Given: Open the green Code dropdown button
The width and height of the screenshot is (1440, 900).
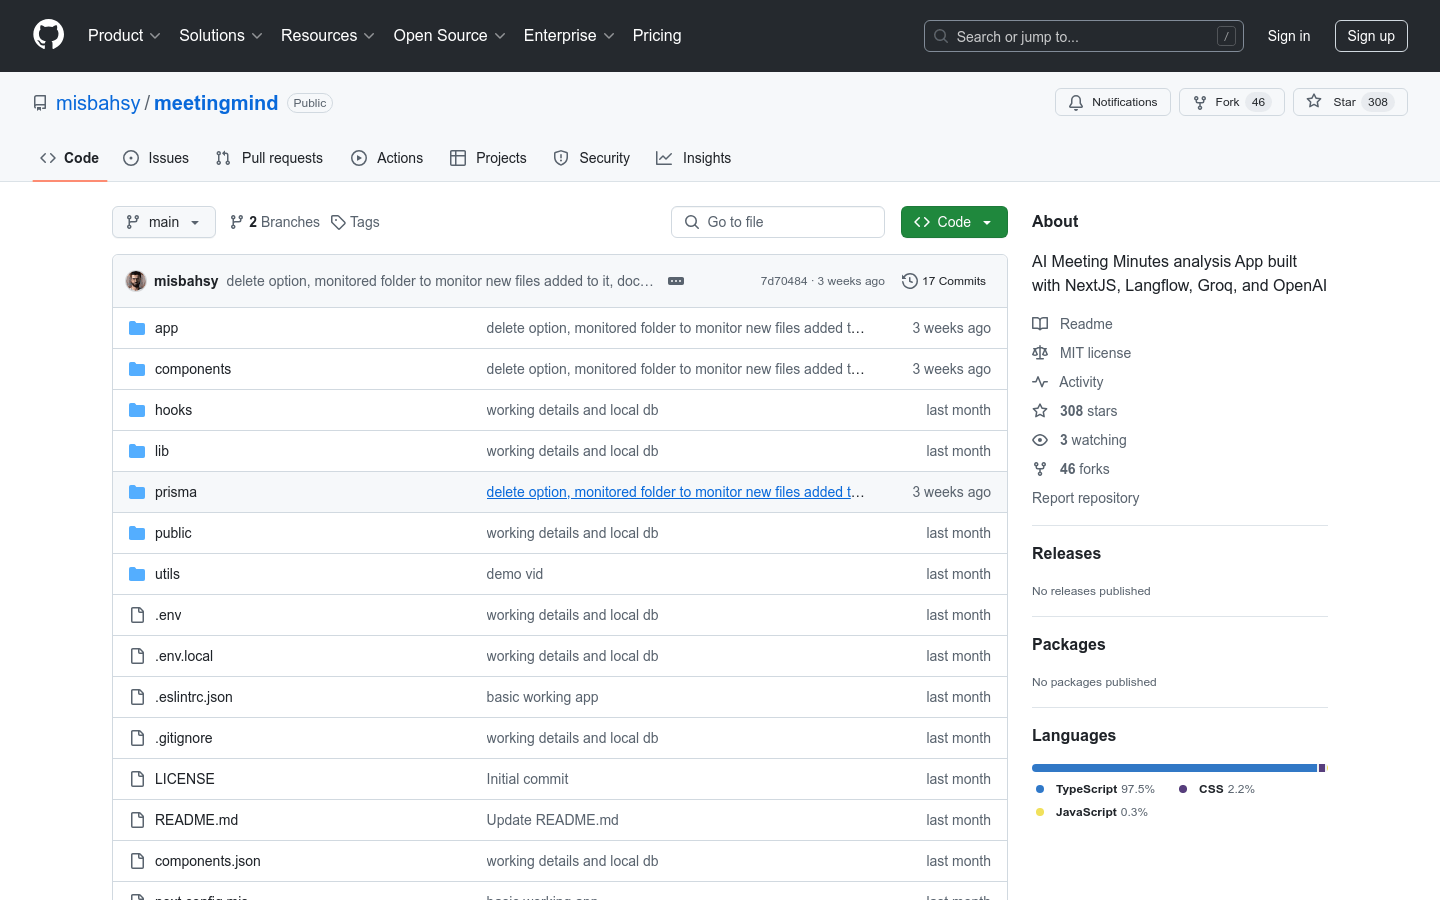Looking at the screenshot, I should [954, 222].
